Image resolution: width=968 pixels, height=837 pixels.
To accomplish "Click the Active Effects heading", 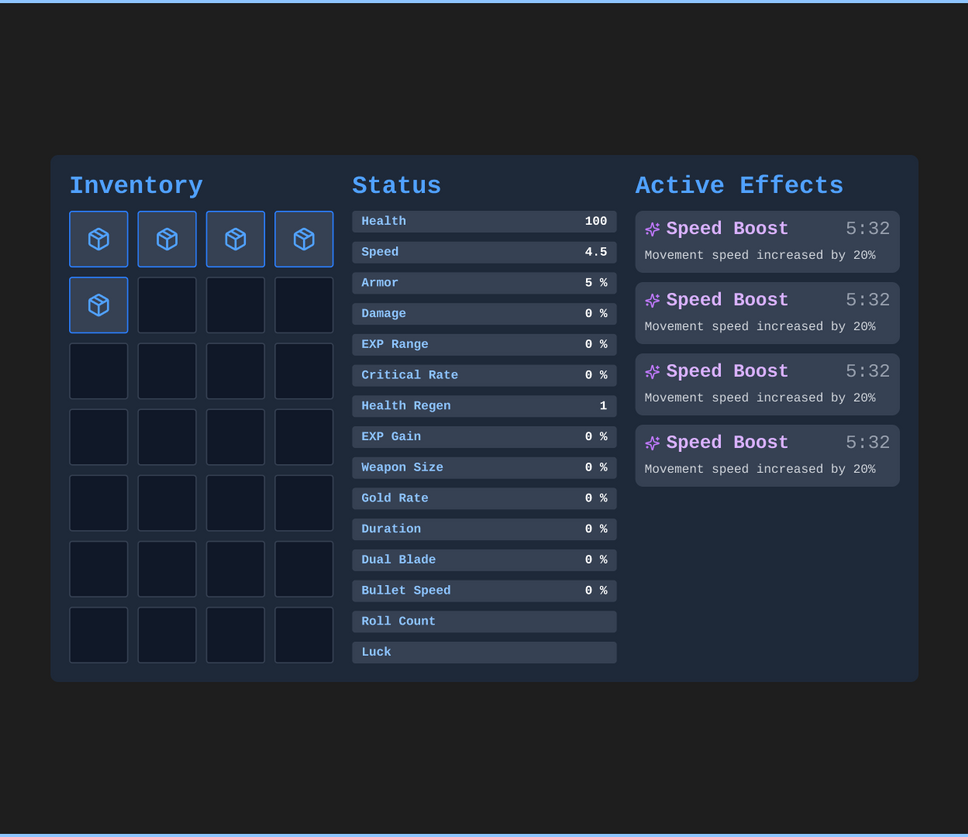I will [x=739, y=185].
